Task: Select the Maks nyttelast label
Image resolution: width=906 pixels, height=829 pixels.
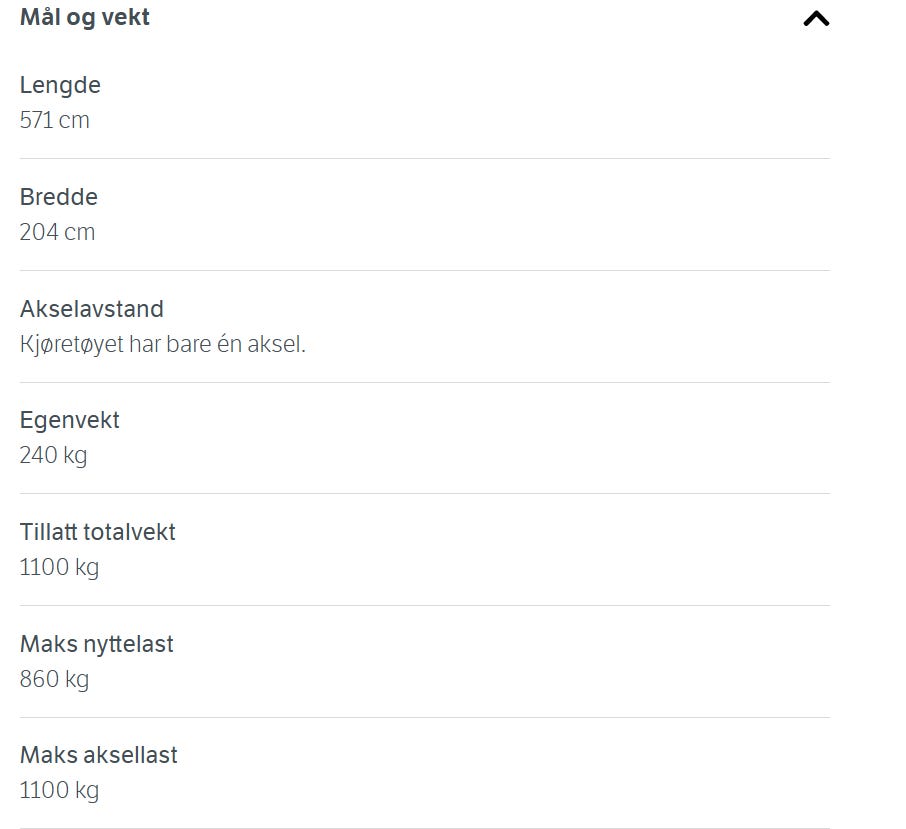Action: coord(96,644)
